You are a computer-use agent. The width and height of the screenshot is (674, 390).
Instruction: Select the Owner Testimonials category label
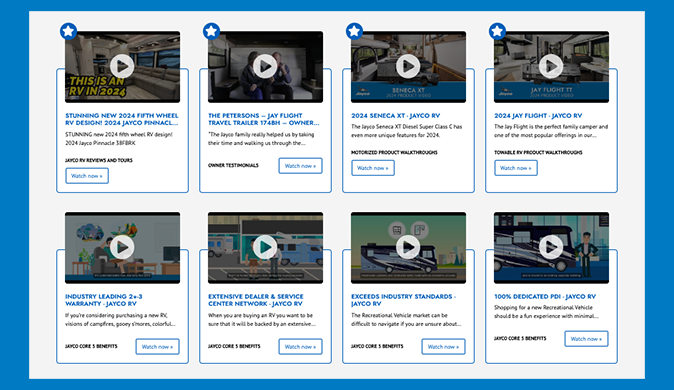coord(233,166)
